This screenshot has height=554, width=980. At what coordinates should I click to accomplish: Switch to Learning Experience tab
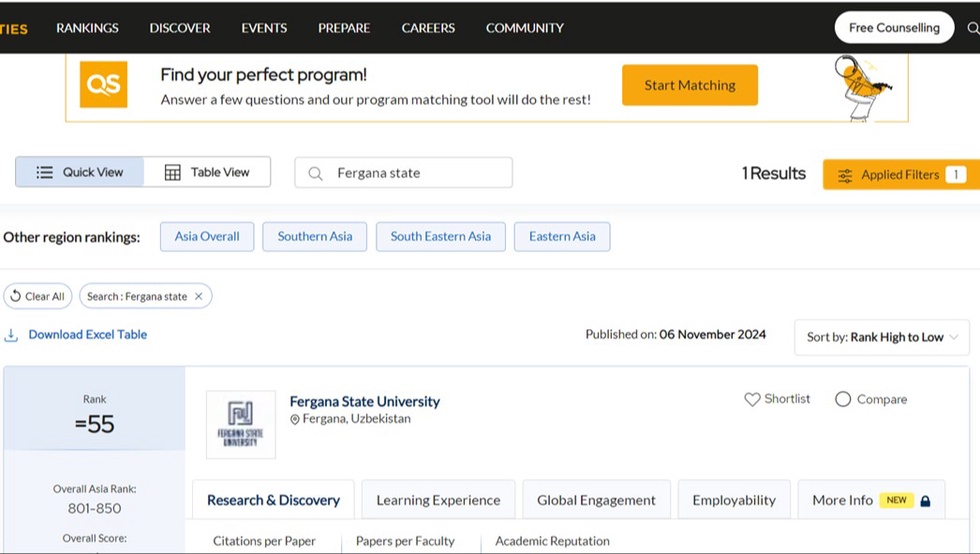point(438,500)
